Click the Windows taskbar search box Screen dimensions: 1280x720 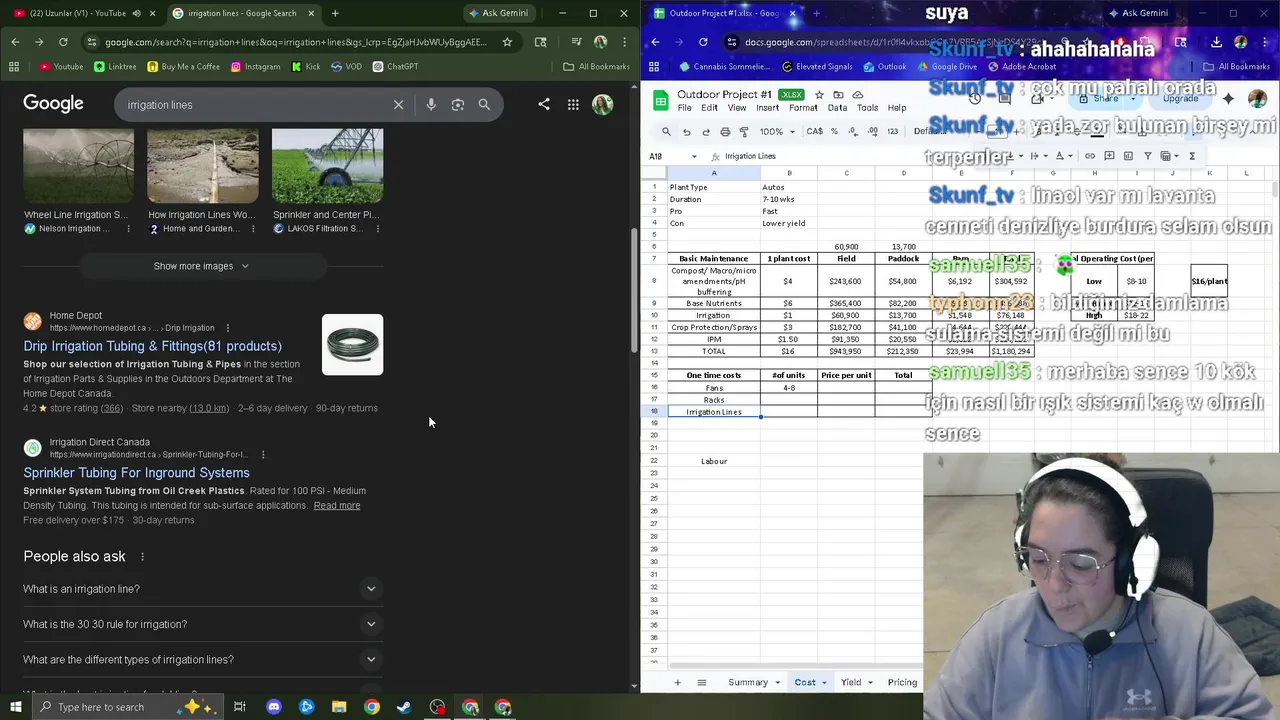point(130,707)
